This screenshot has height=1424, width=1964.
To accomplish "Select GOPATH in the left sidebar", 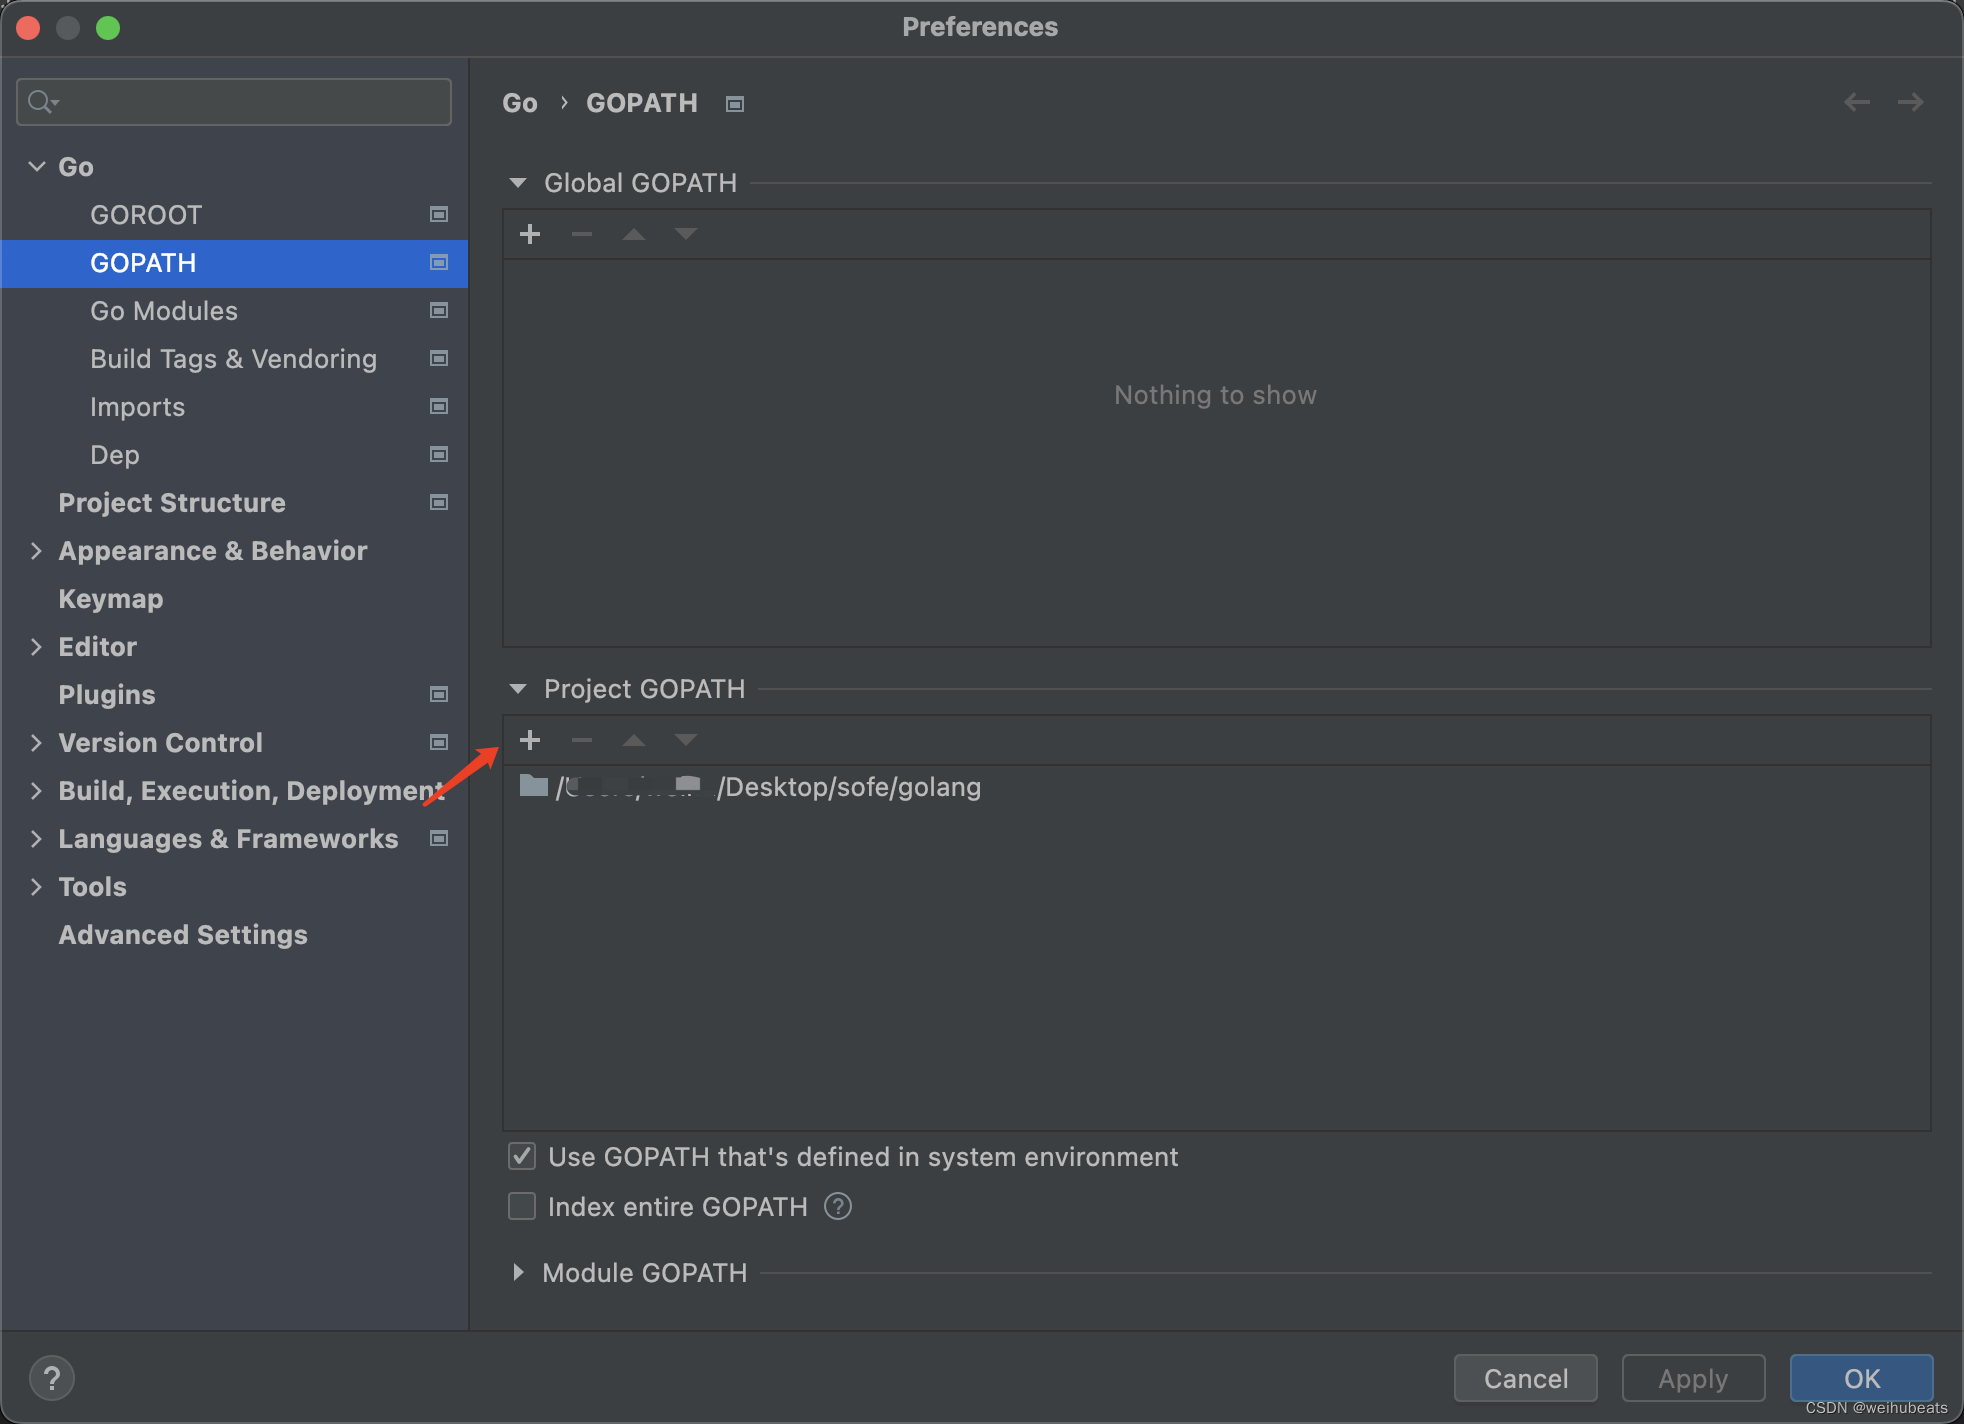I will coord(142,262).
